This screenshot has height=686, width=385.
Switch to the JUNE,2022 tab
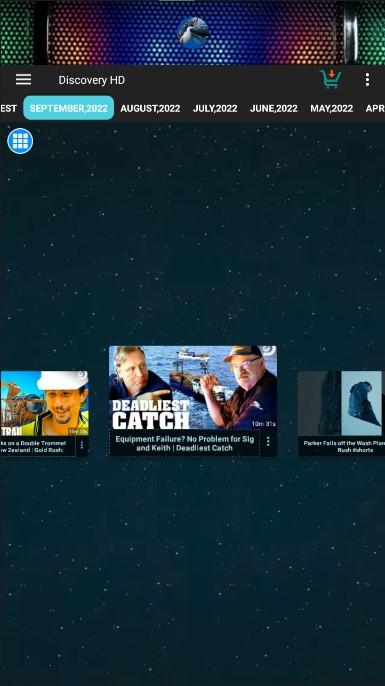tap(273, 108)
